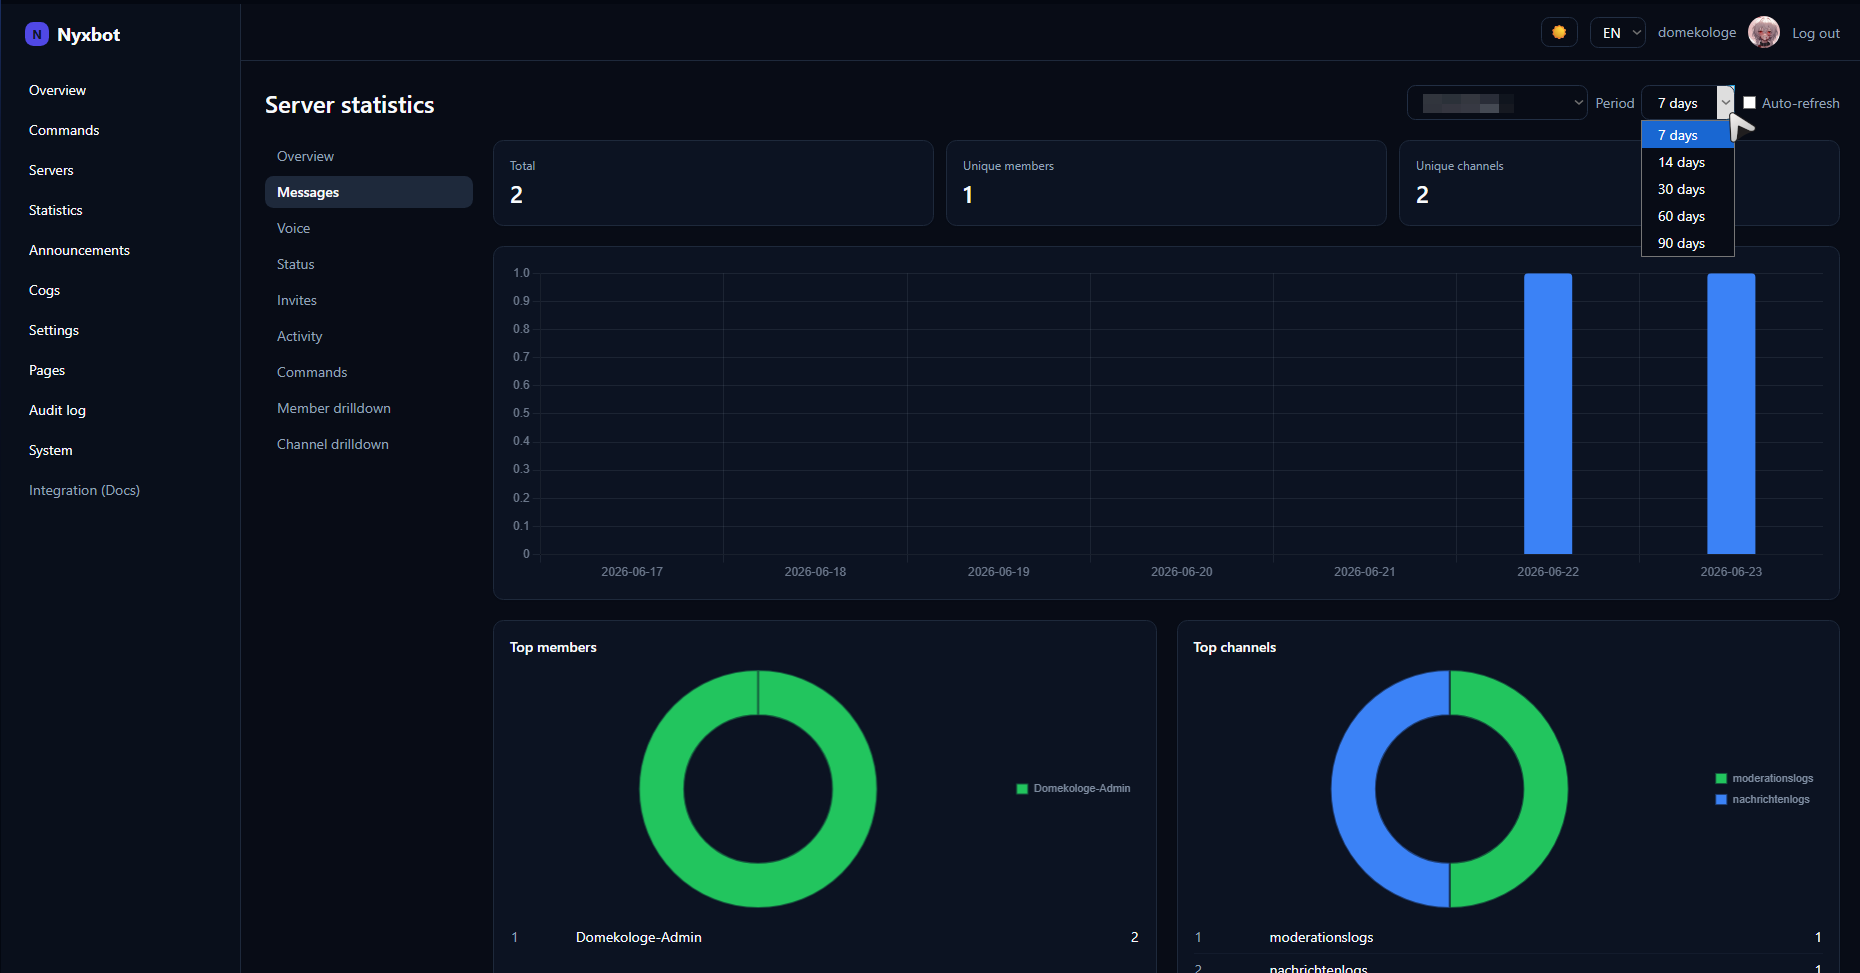
Task: Click blue segment of channels donut
Action: [x=1355, y=790]
